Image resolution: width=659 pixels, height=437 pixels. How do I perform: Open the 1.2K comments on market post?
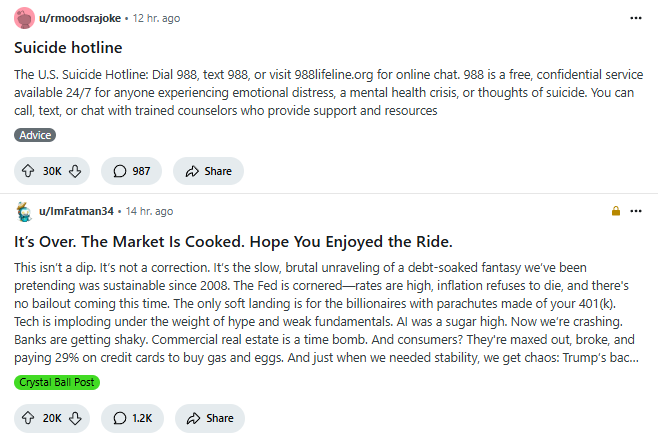point(132,418)
